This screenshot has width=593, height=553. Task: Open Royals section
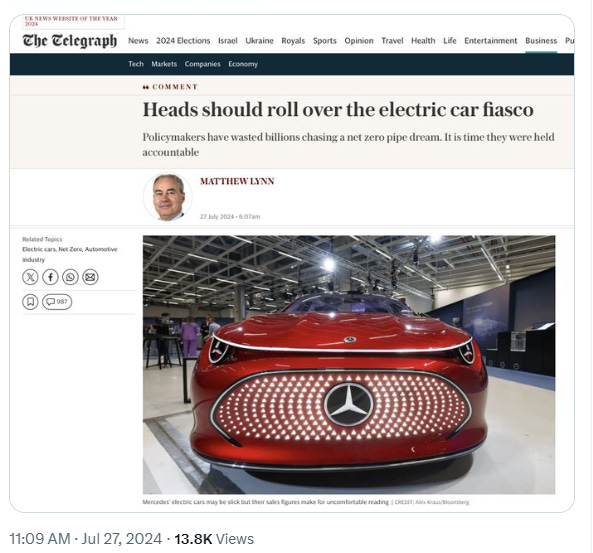(293, 41)
